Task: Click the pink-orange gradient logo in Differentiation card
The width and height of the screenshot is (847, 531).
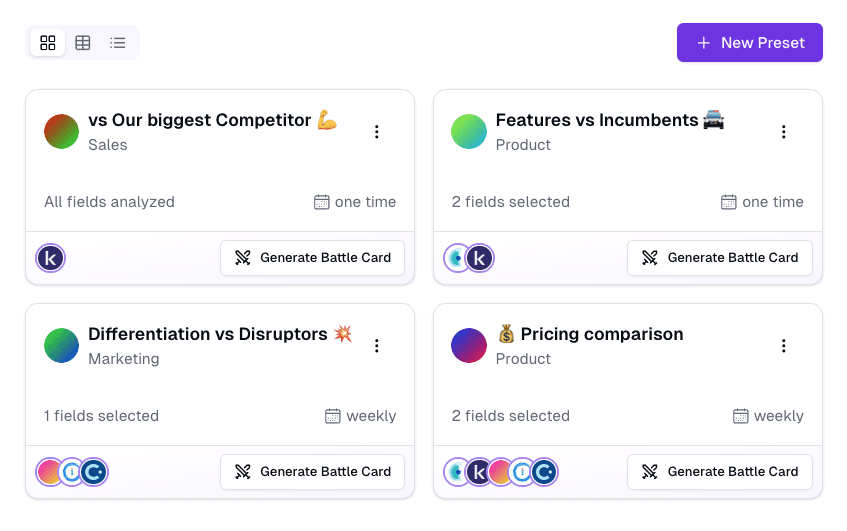Action: tap(49, 472)
